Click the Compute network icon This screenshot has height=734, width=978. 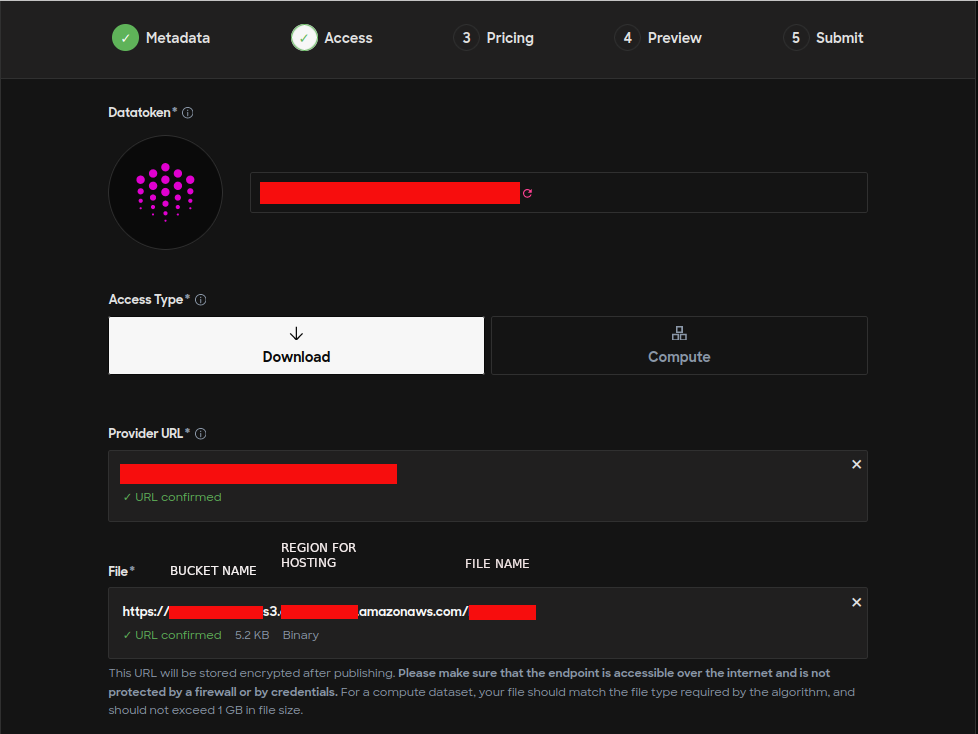pos(679,334)
